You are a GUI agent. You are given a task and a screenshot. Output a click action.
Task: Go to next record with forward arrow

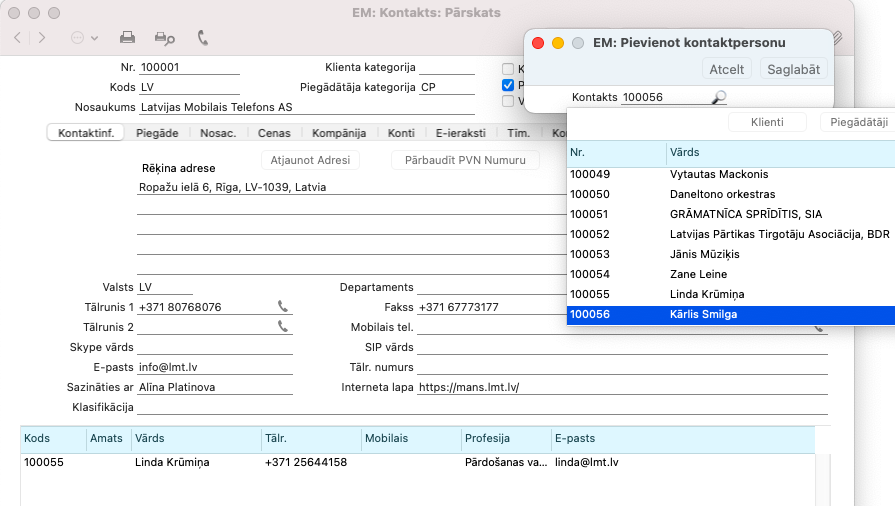click(42, 38)
